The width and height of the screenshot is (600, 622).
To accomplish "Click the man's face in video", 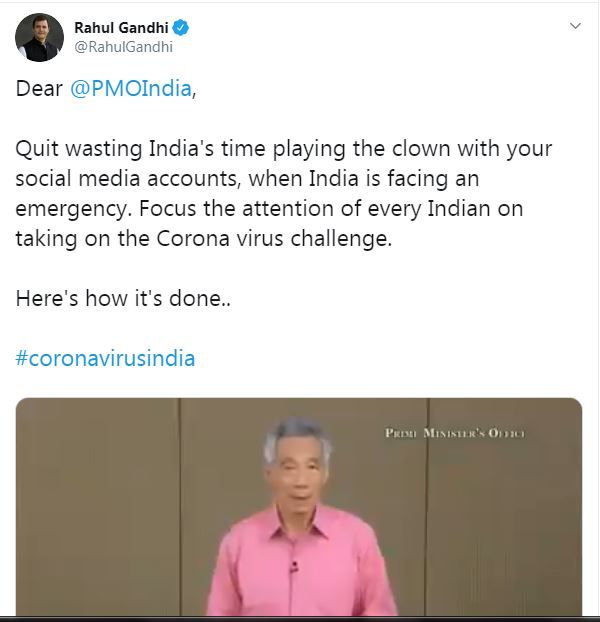I will point(297,470).
